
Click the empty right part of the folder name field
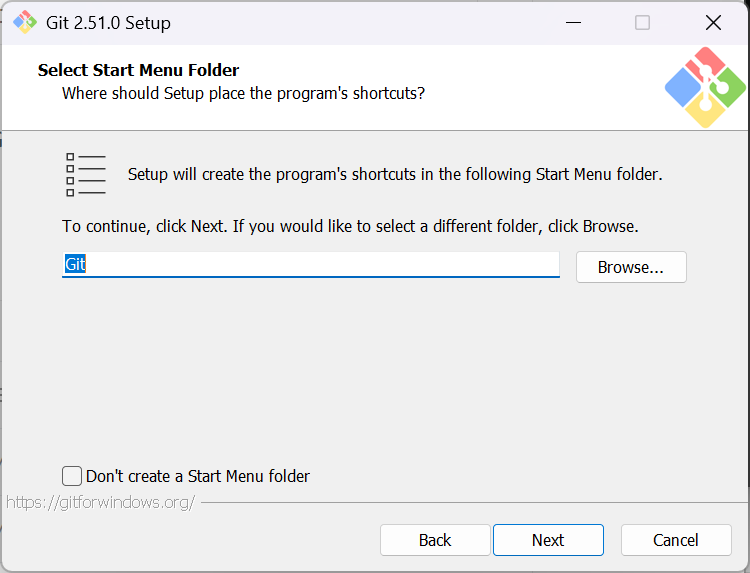pos(400,265)
